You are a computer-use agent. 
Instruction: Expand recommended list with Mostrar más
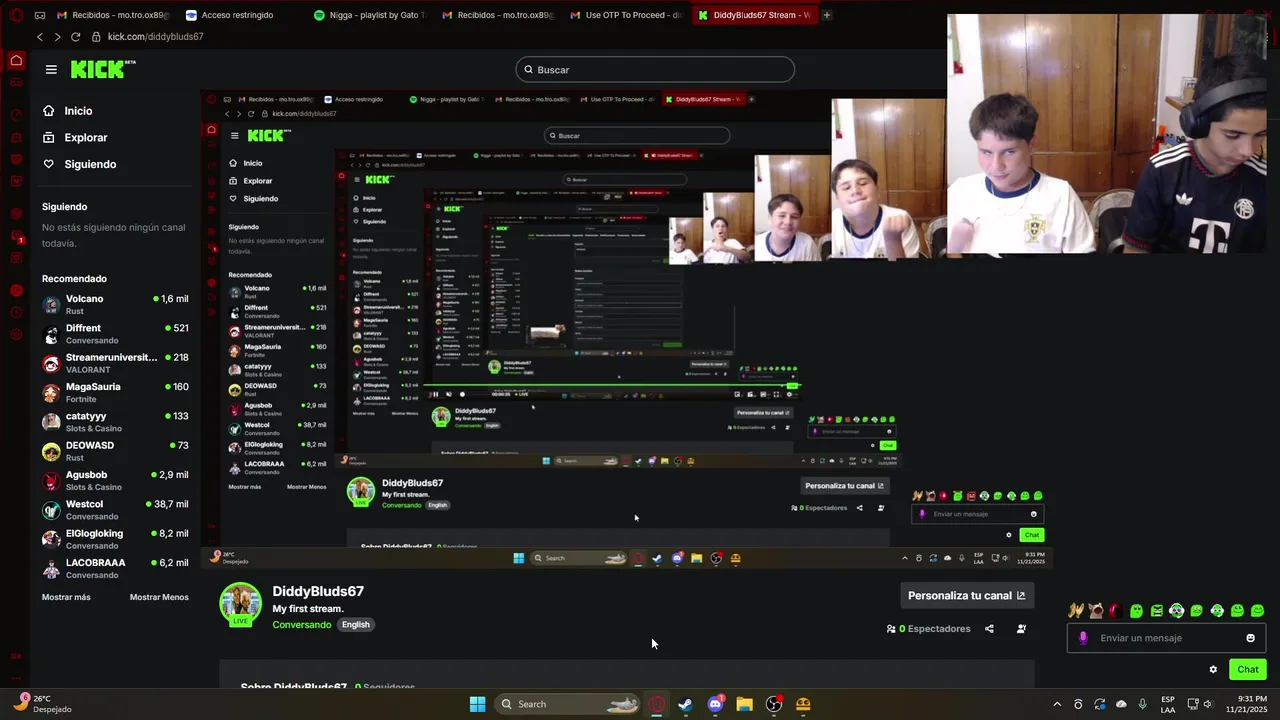point(66,597)
